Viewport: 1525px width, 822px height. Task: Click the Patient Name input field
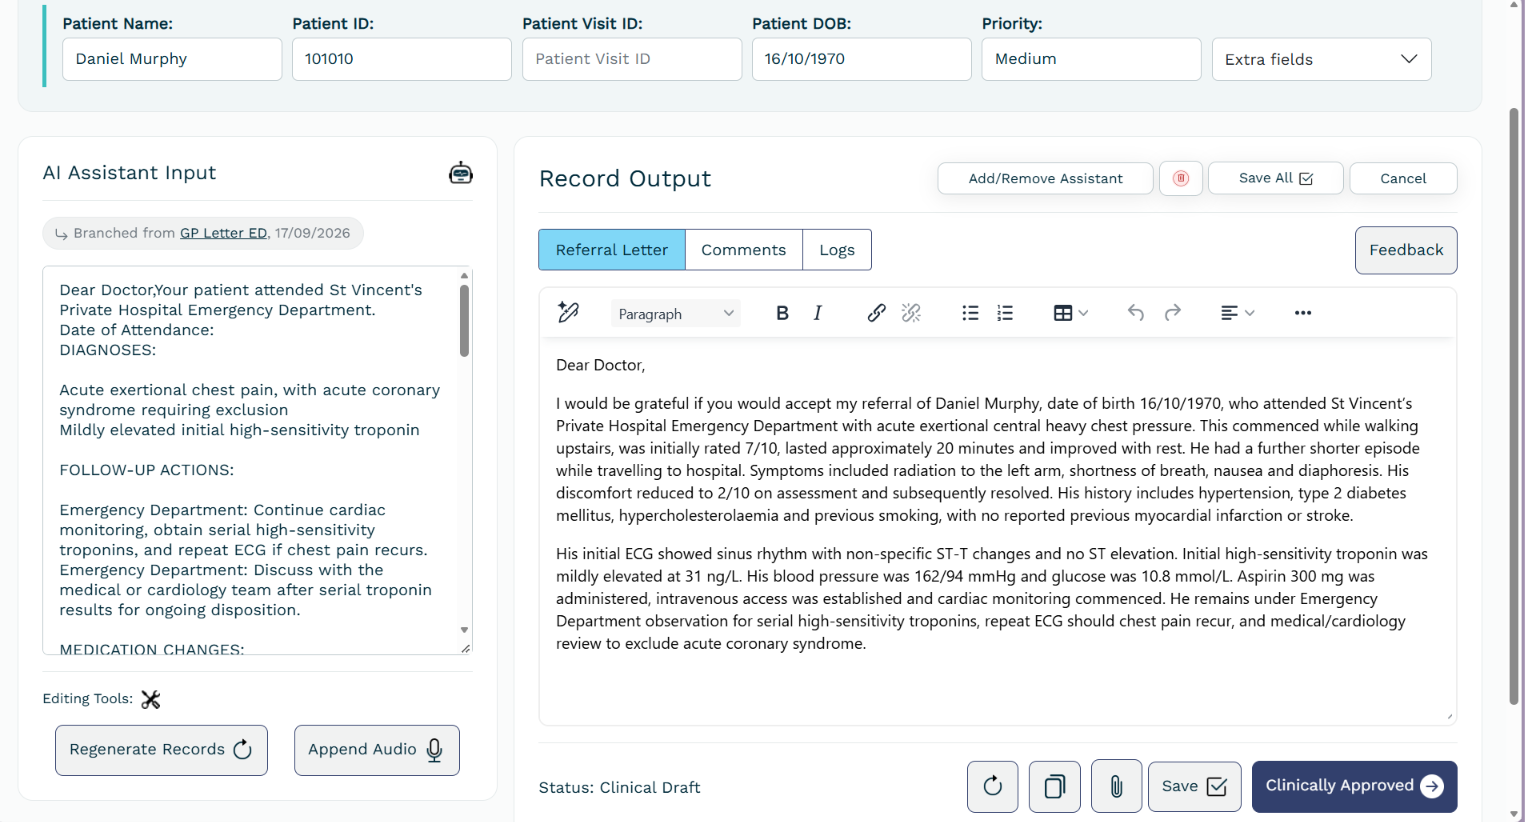(172, 59)
